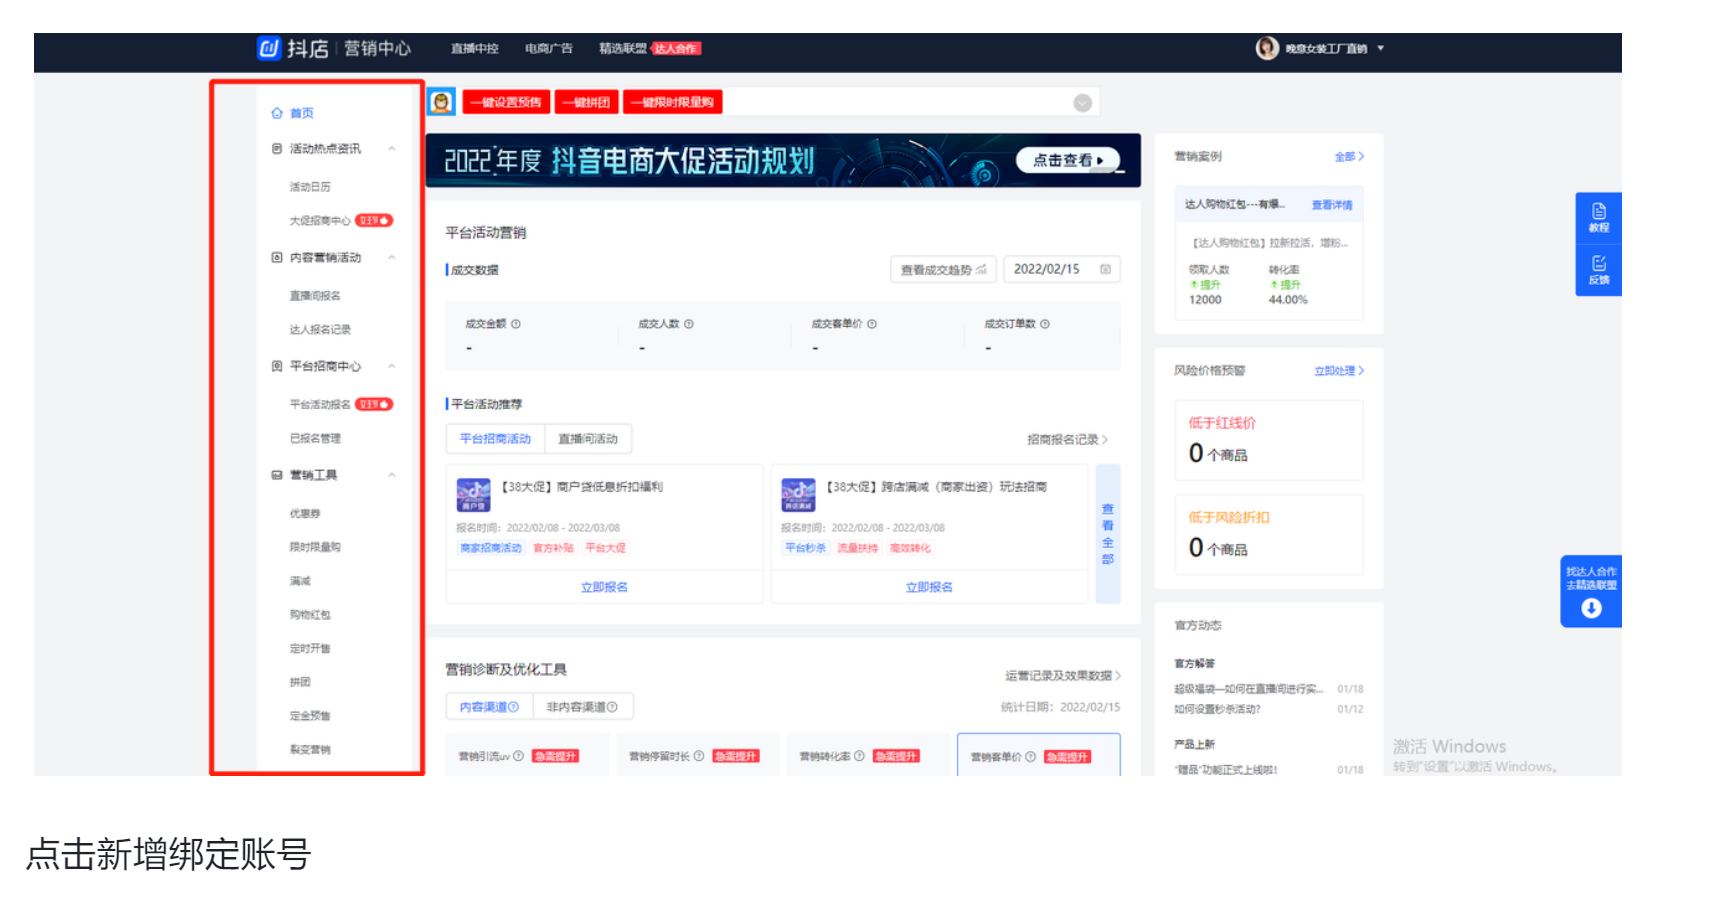The height and width of the screenshot is (899, 1711).
Task: Click the 一键设置预售 button
Action: pyautogui.click(x=506, y=102)
